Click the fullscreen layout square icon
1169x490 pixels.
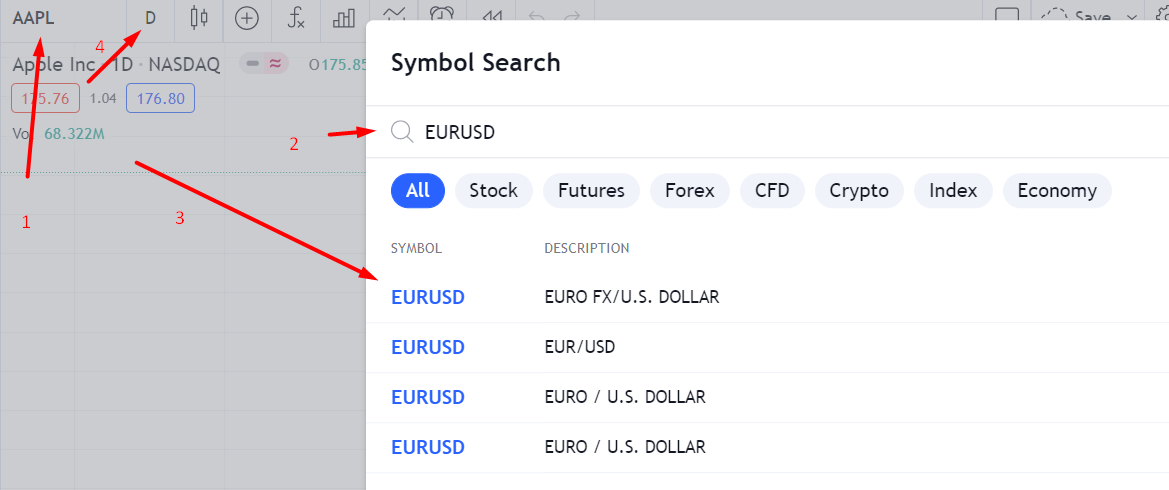coord(1007,16)
